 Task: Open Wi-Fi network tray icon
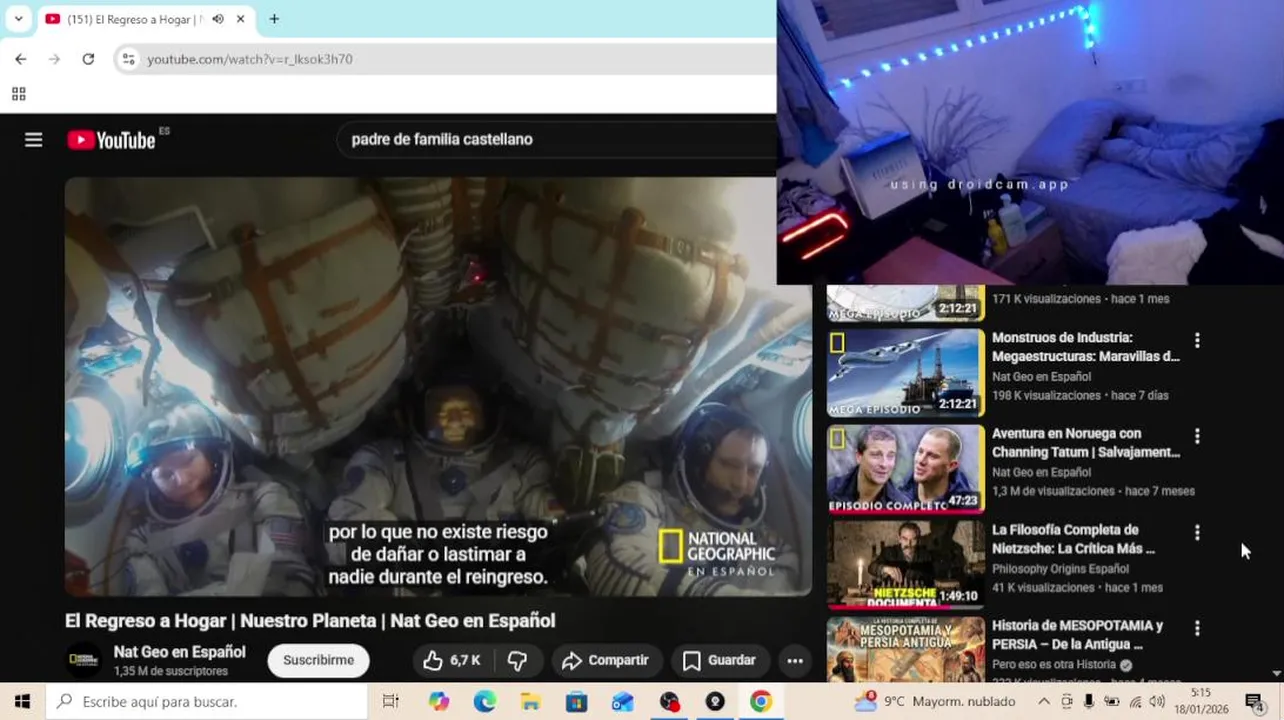pos(1135,702)
